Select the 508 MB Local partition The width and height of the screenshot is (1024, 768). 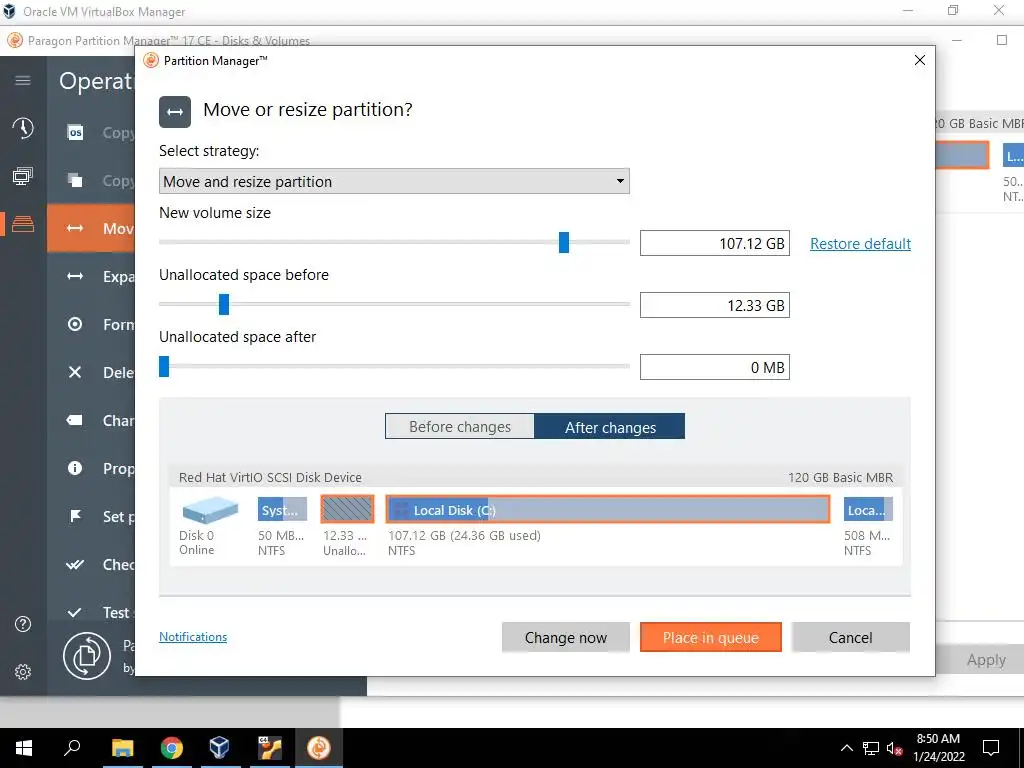(x=868, y=509)
